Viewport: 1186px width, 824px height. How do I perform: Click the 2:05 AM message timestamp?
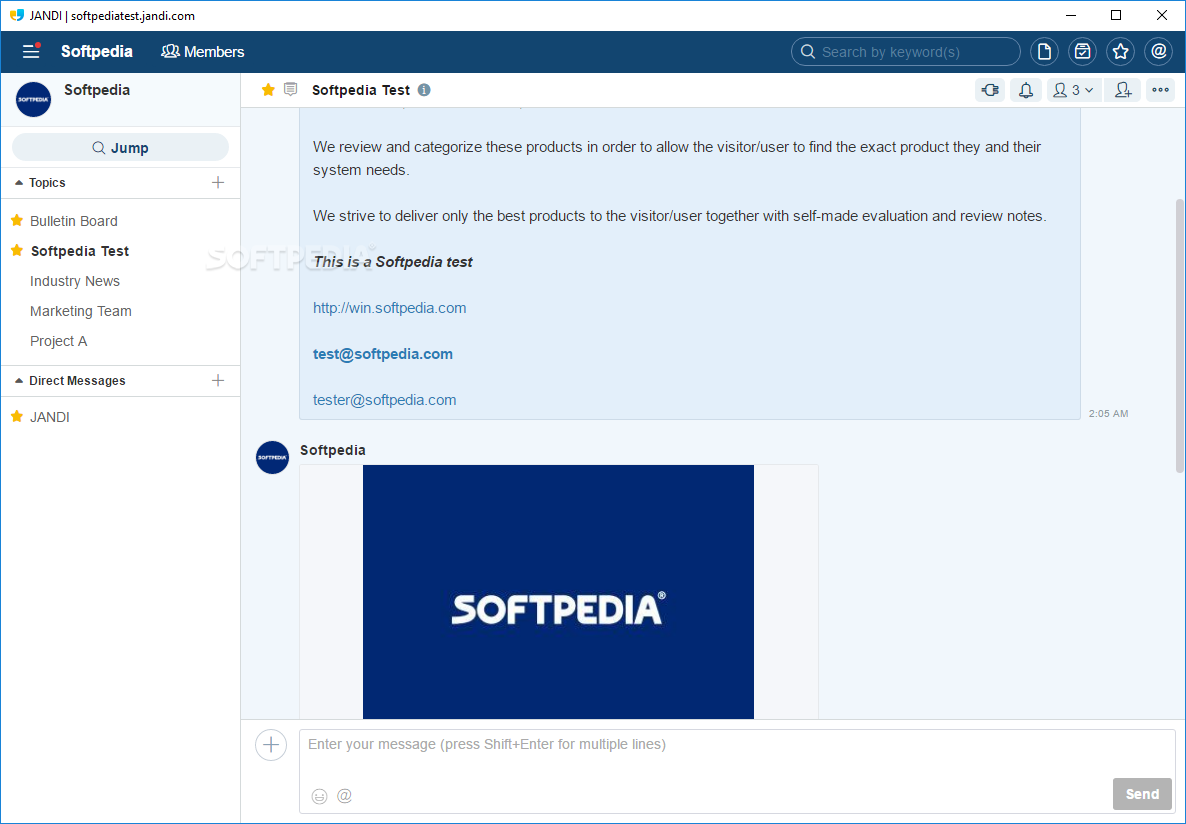pos(1108,414)
